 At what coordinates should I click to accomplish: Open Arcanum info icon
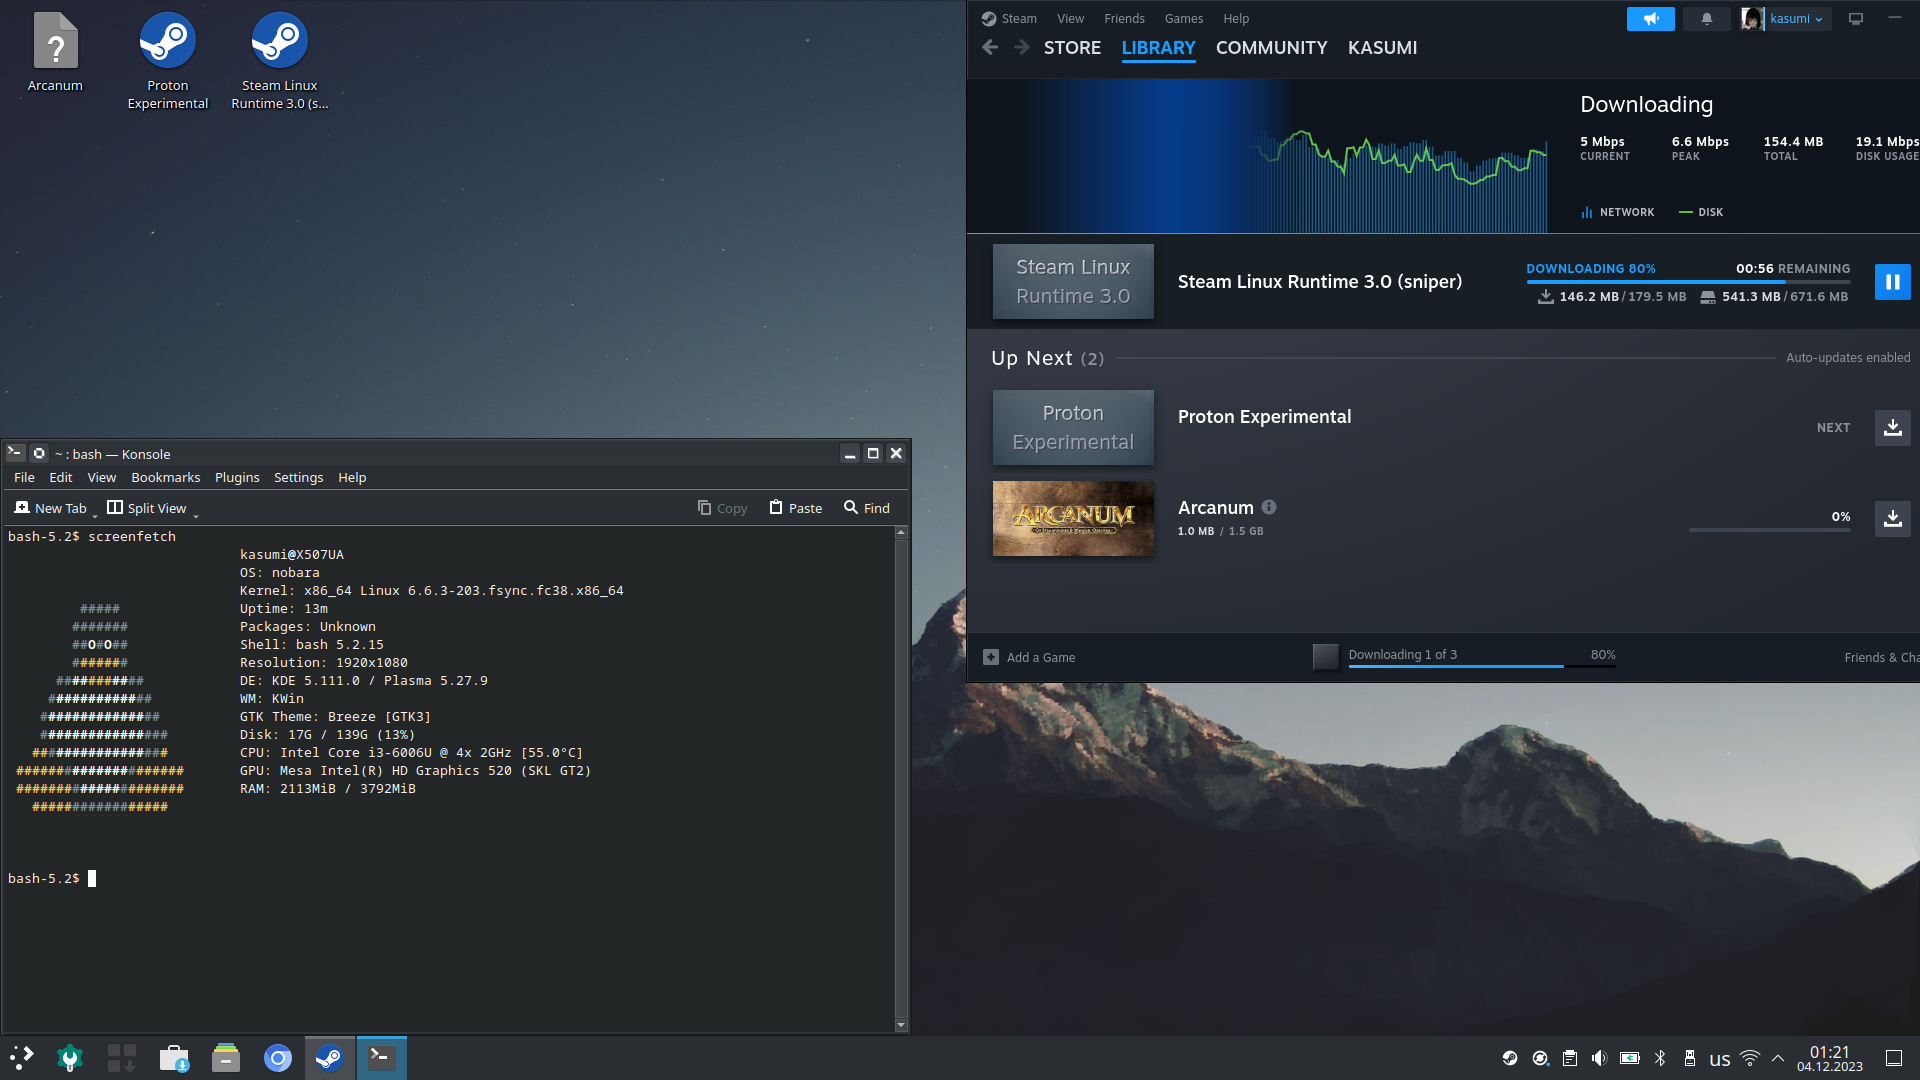coord(1269,507)
